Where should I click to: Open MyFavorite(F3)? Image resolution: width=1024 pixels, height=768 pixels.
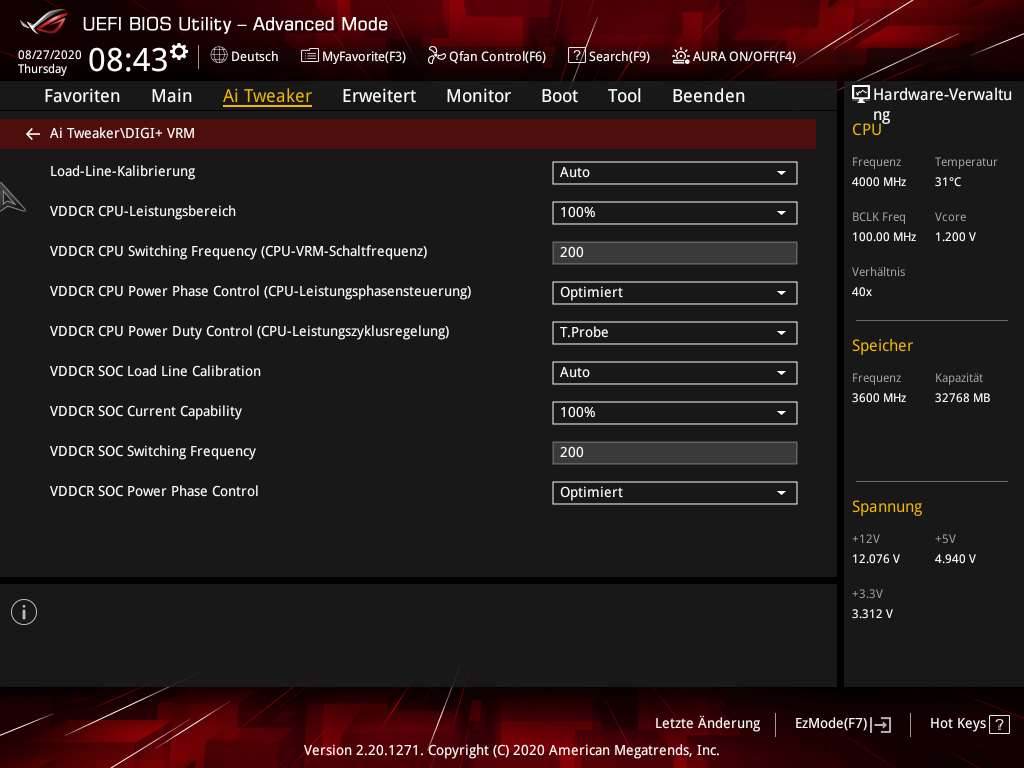[353, 56]
